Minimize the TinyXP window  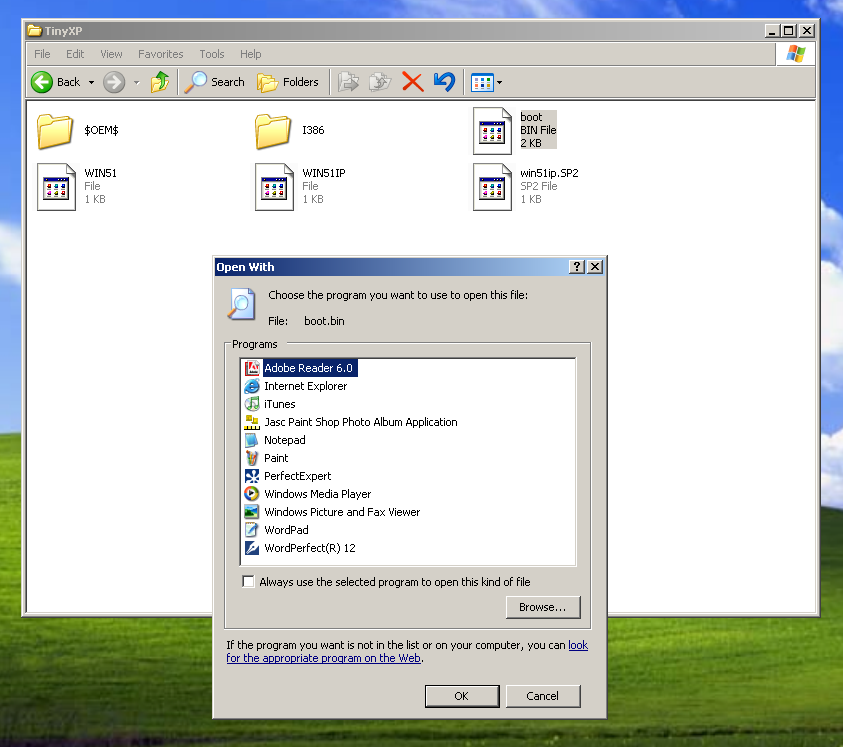point(772,31)
